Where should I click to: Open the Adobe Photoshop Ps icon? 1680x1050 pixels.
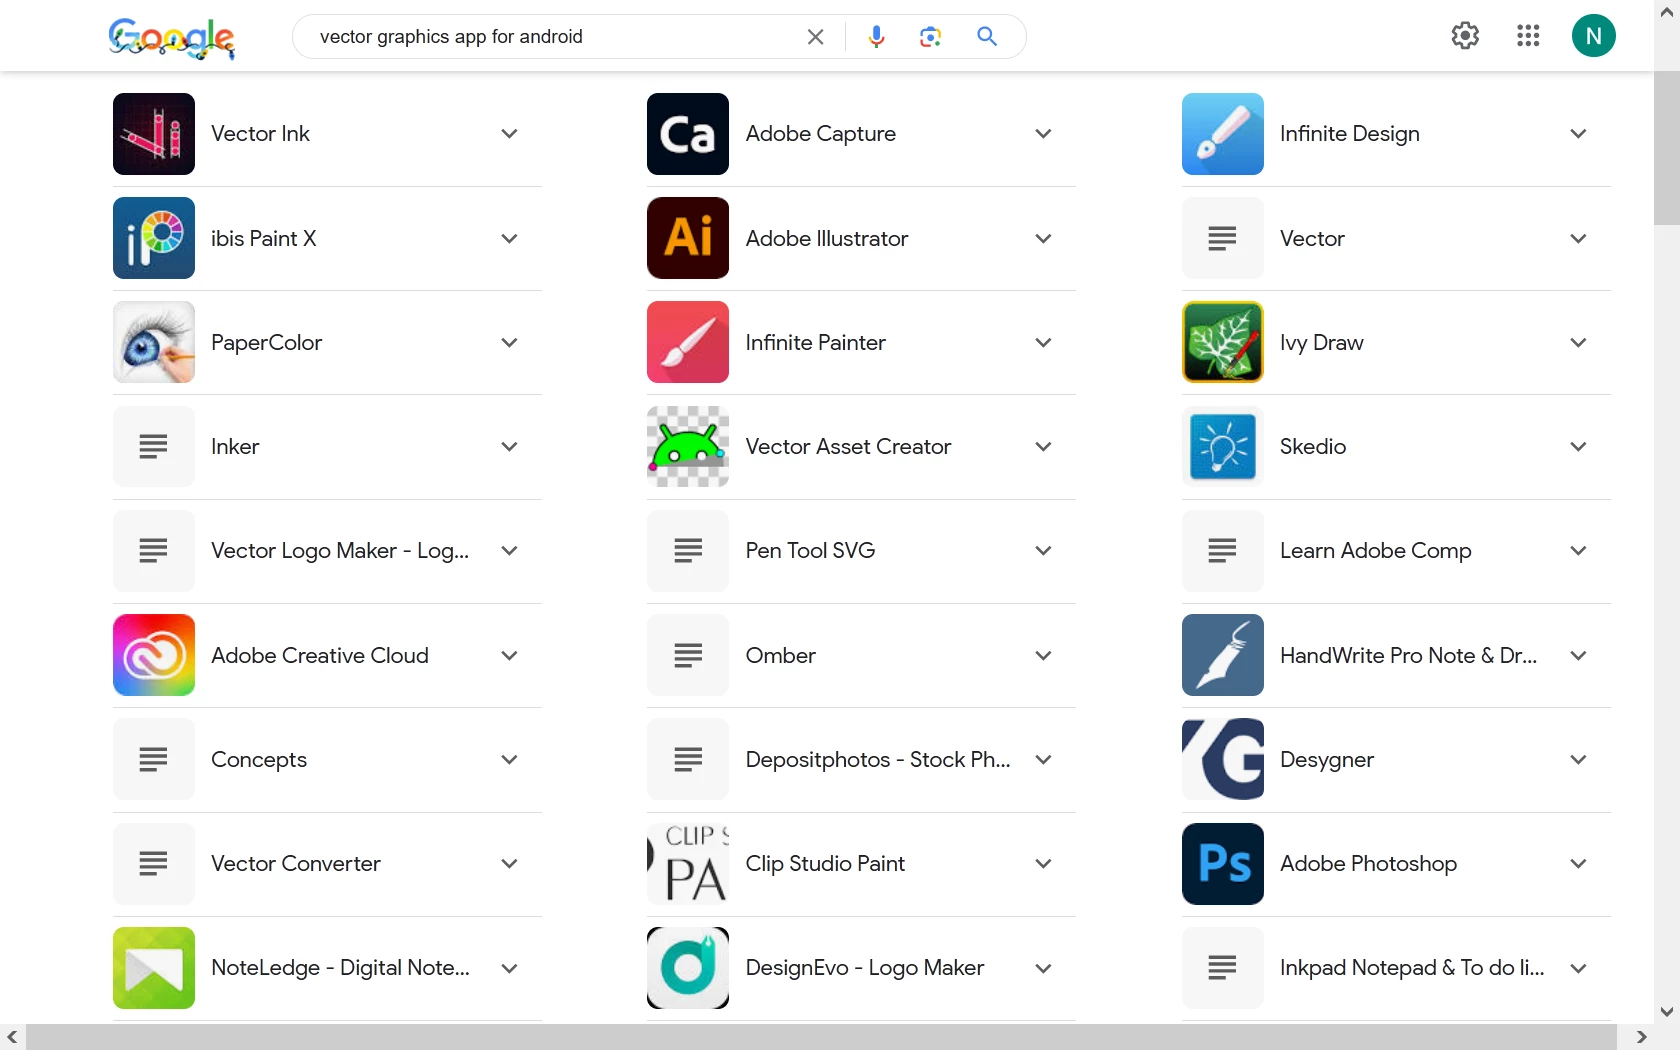pyautogui.click(x=1222, y=864)
